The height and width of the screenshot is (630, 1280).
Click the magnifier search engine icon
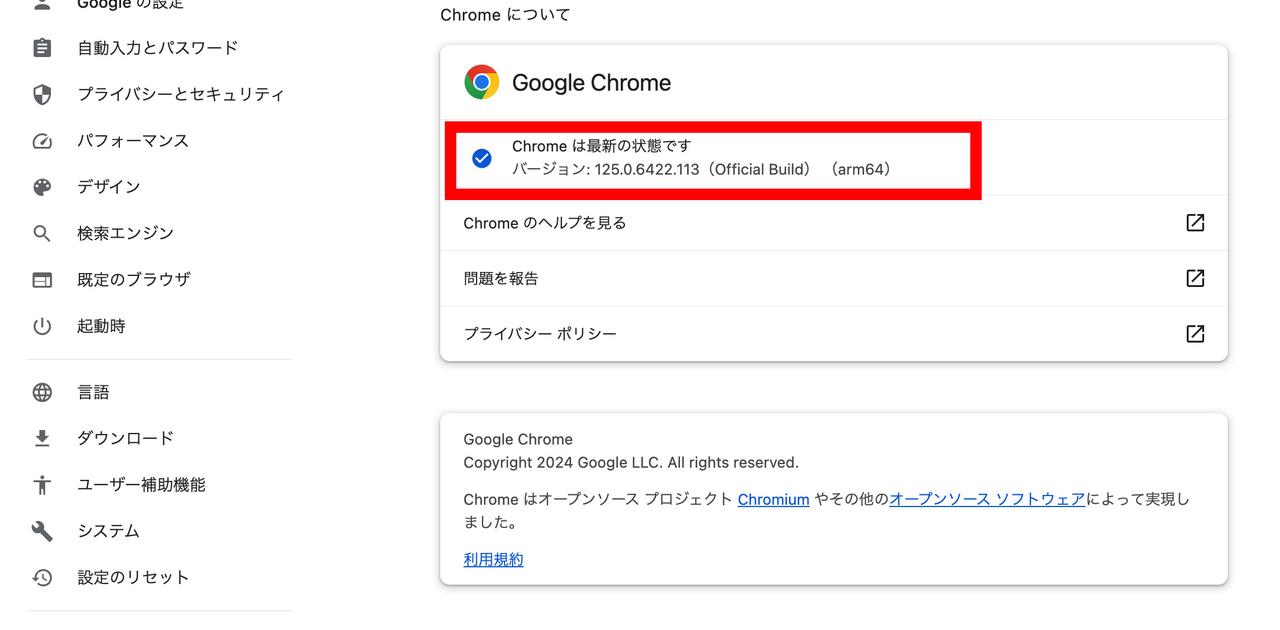coord(42,233)
